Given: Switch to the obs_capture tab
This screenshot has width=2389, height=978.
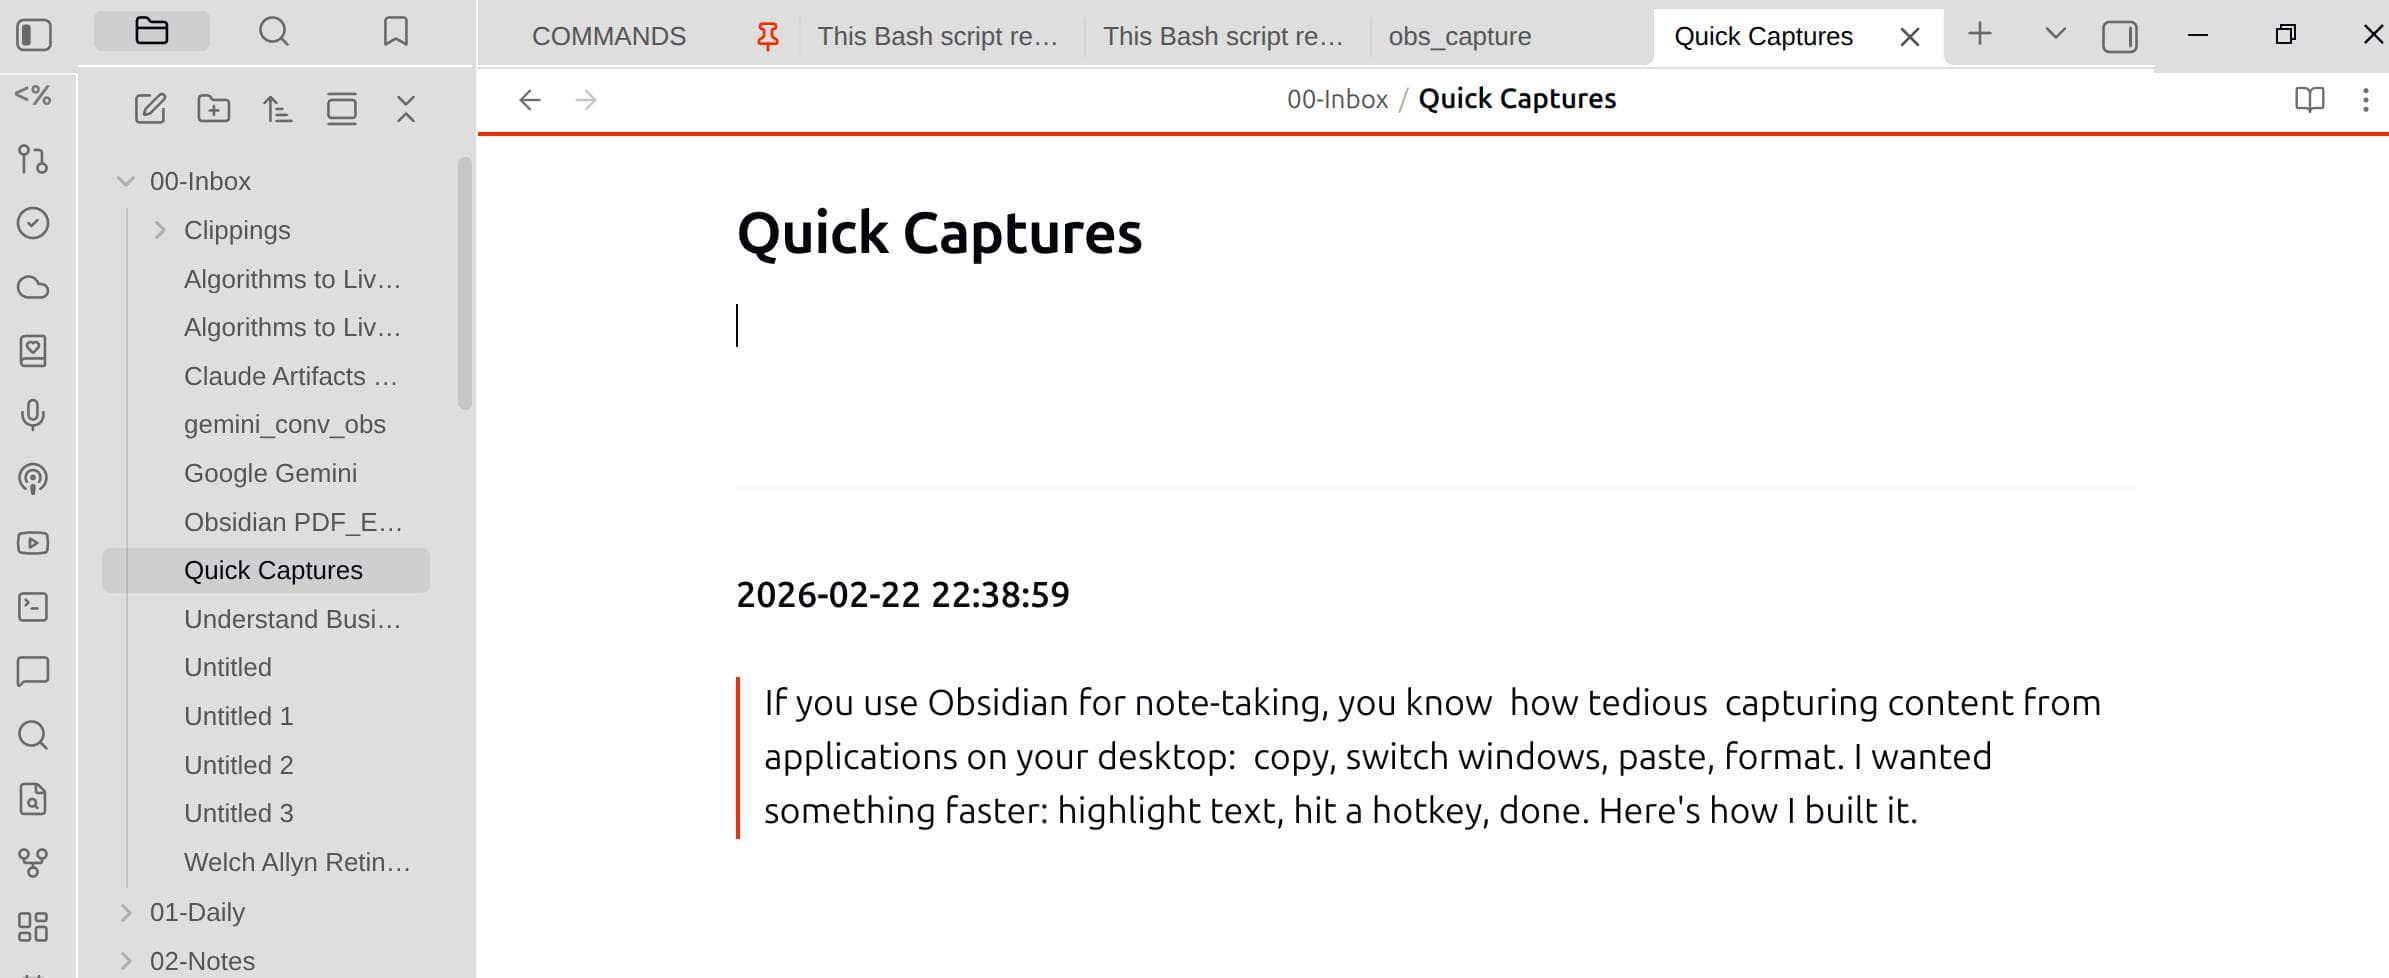Looking at the screenshot, I should (1458, 36).
